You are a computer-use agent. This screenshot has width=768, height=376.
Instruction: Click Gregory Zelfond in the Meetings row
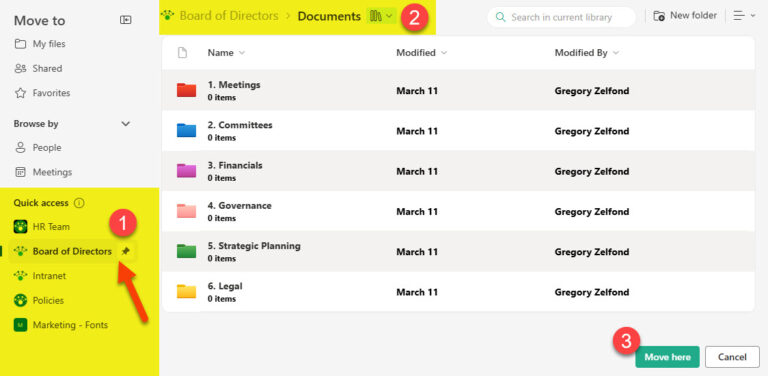click(592, 91)
